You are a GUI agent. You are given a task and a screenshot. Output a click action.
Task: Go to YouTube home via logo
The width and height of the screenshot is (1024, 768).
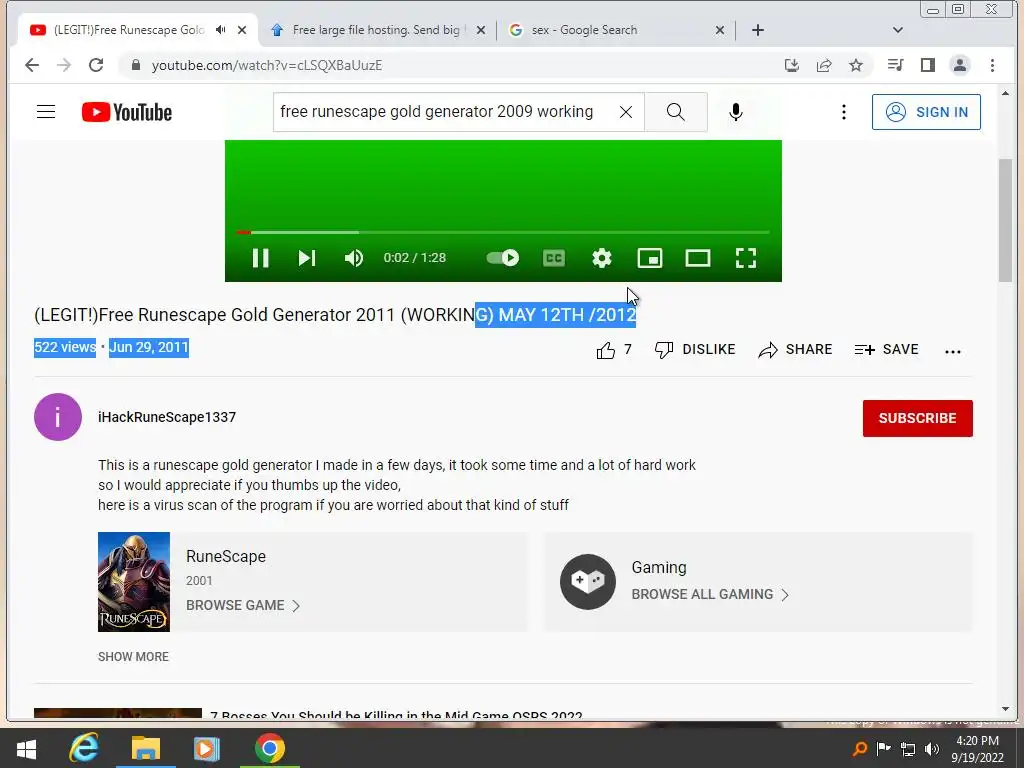pyautogui.click(x=127, y=112)
